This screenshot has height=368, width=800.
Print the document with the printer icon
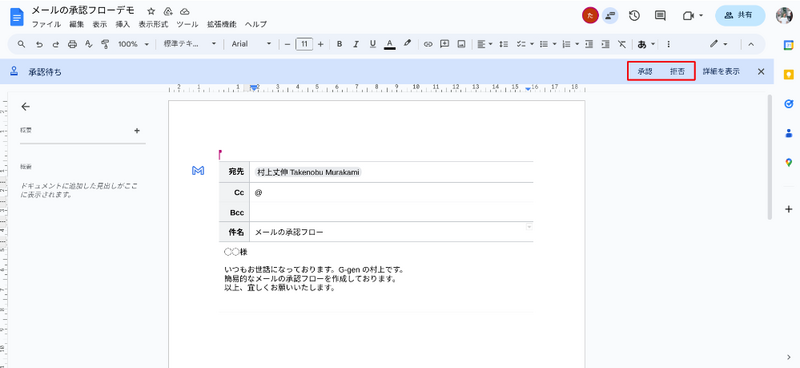click(x=72, y=44)
